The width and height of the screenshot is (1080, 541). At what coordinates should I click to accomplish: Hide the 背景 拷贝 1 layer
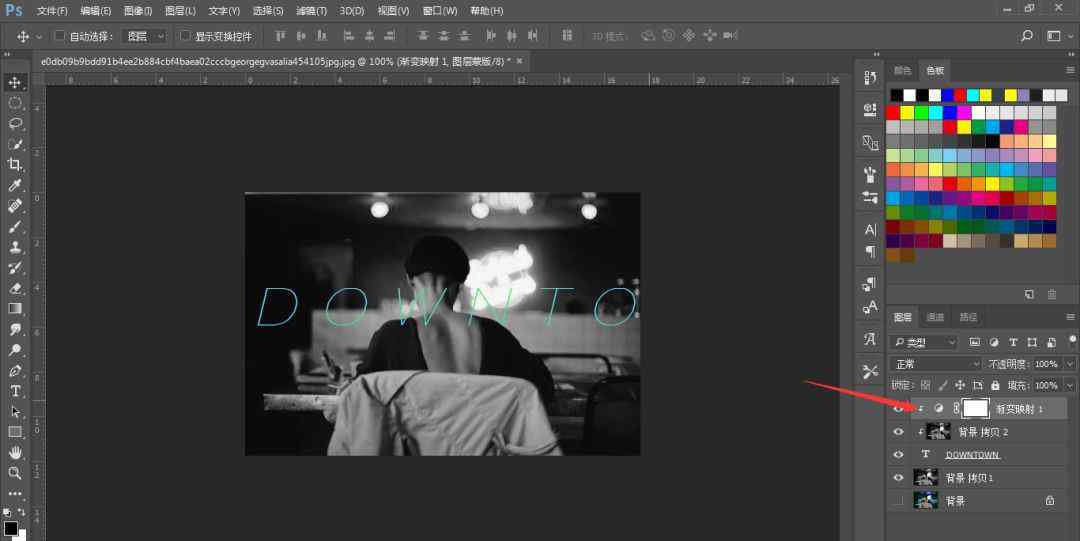pos(898,478)
